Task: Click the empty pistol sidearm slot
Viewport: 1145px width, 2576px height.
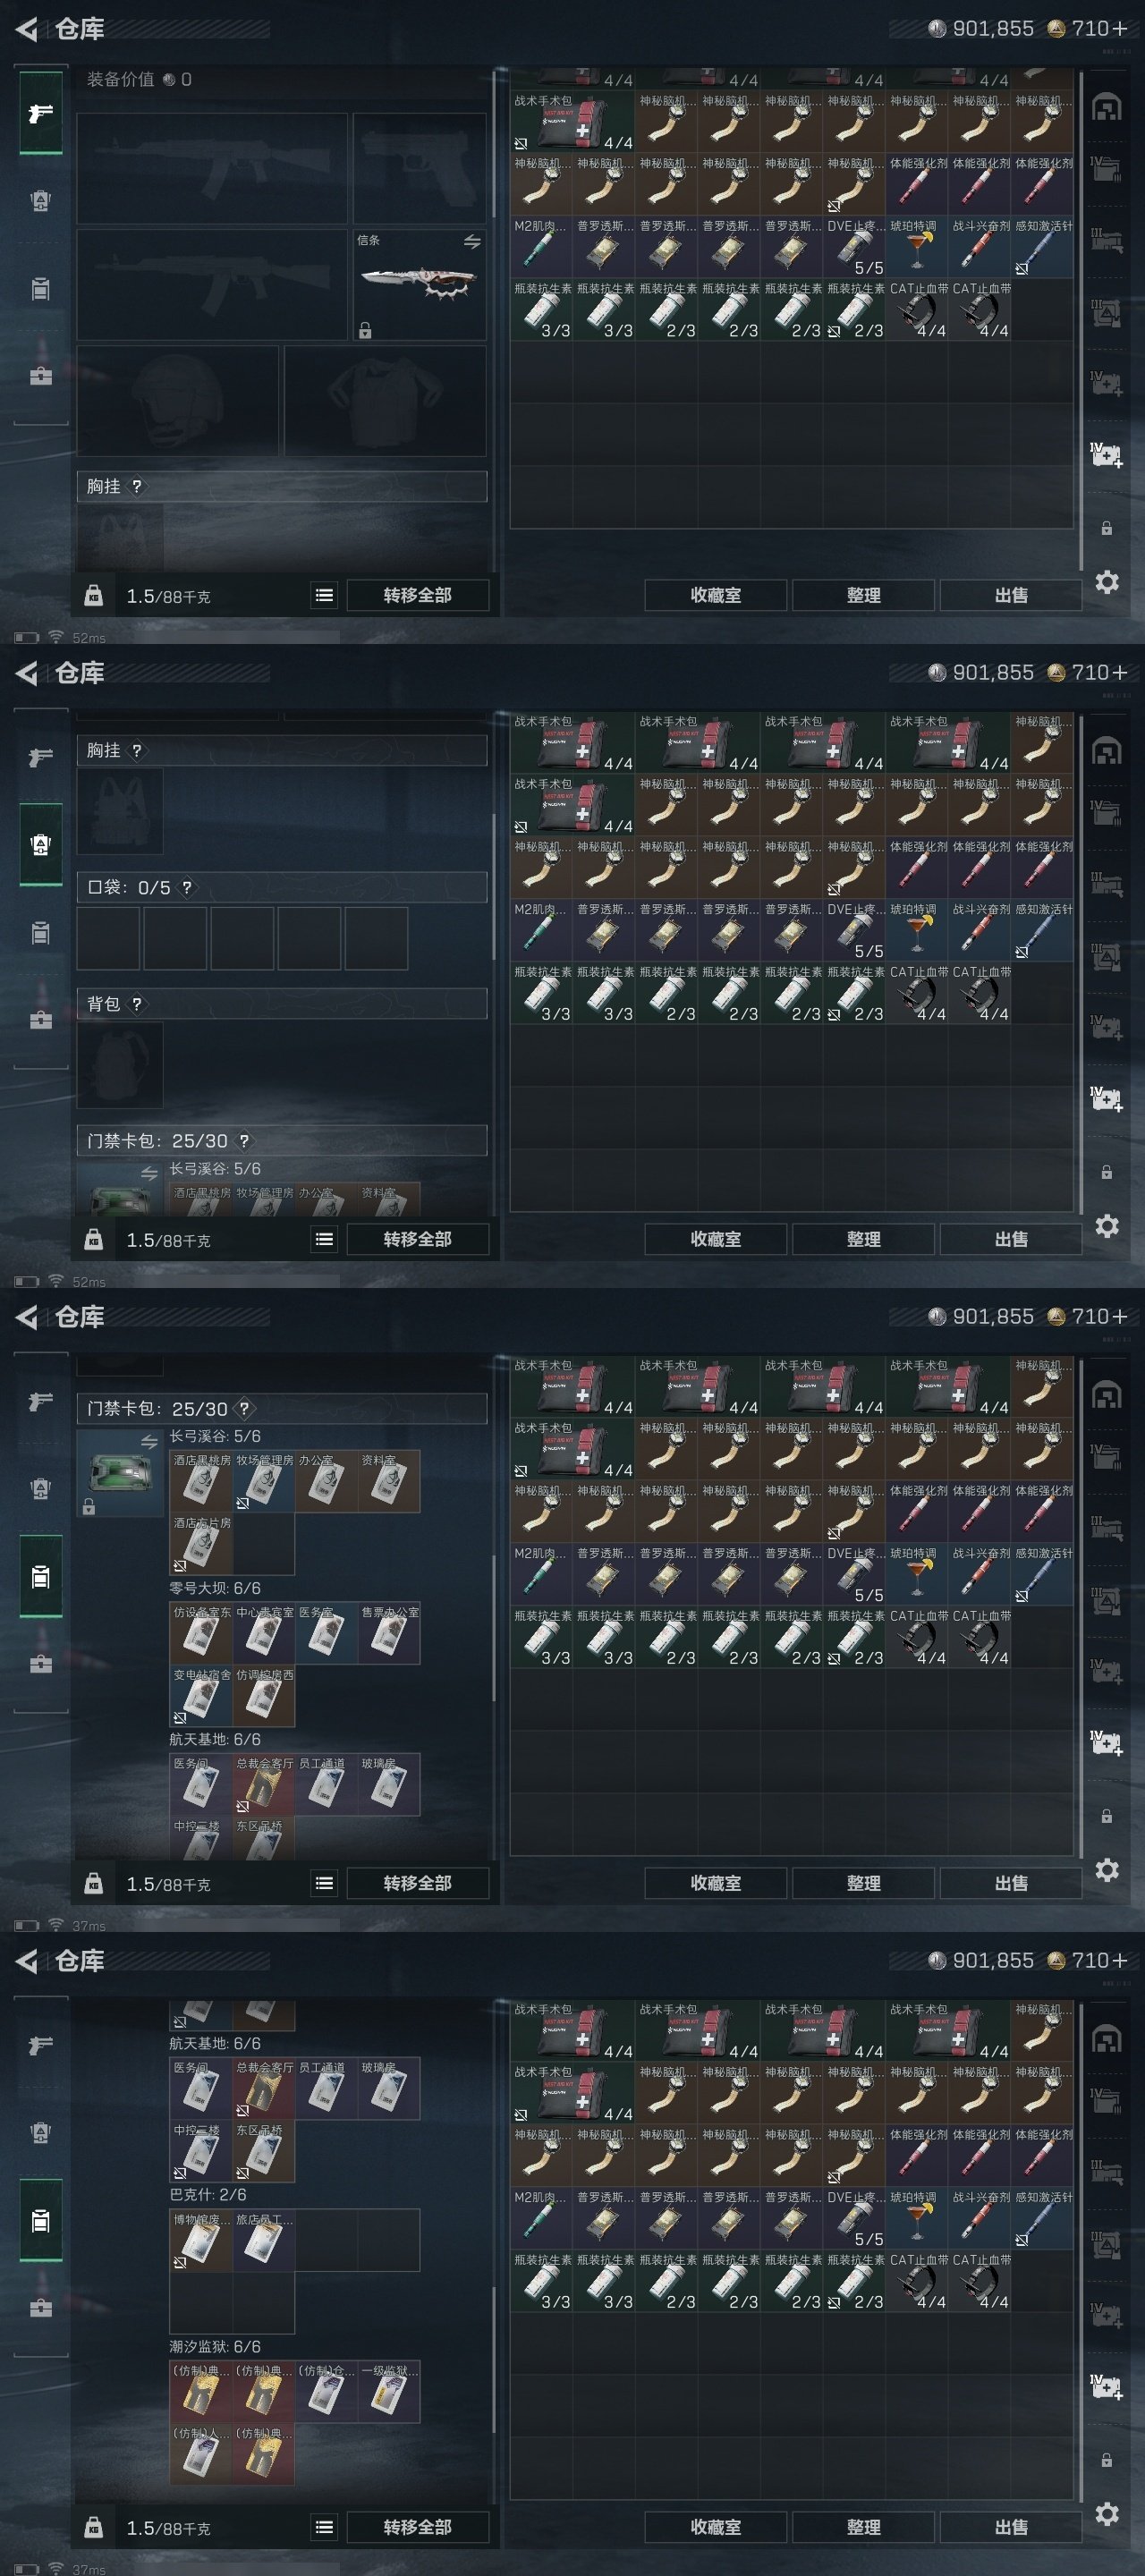Action: tap(420, 168)
